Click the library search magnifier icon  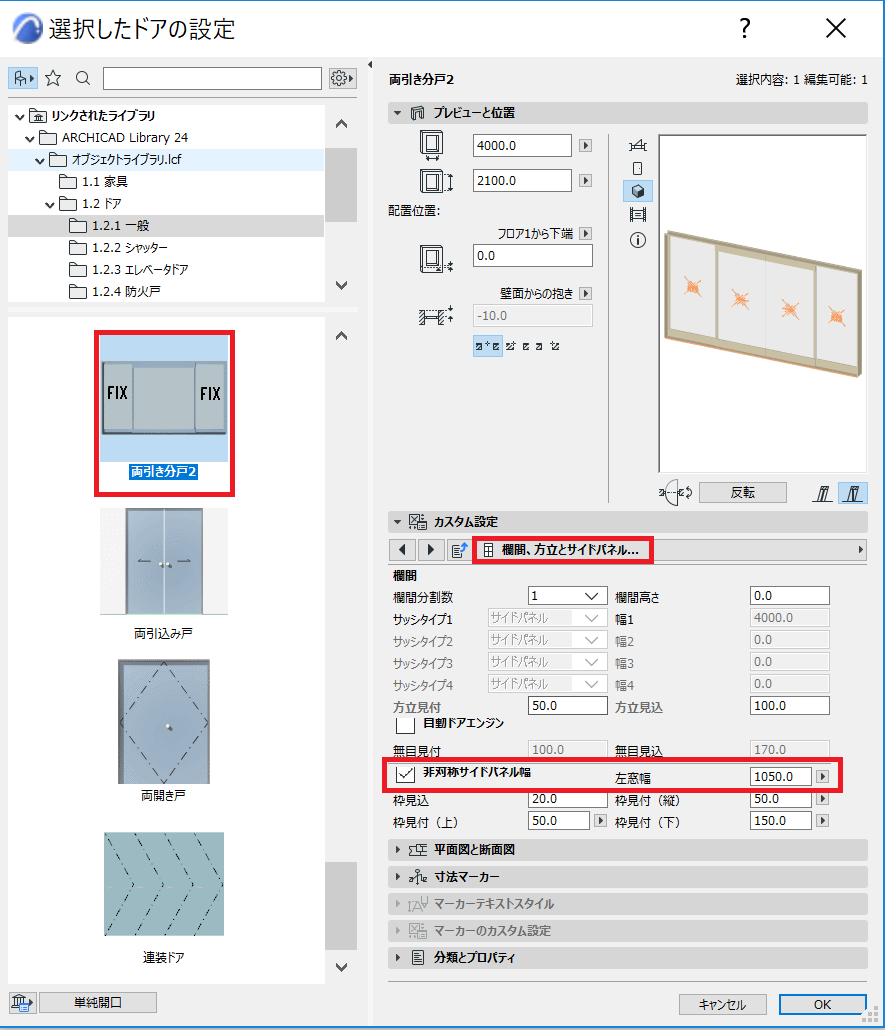[83, 79]
